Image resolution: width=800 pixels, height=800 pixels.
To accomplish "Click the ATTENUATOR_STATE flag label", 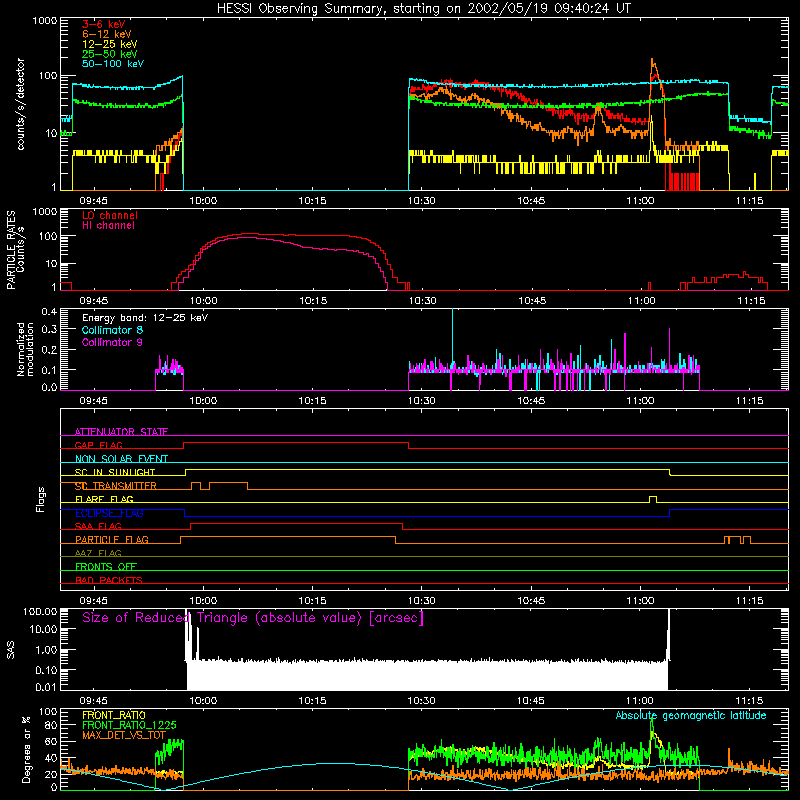I will tap(121, 432).
